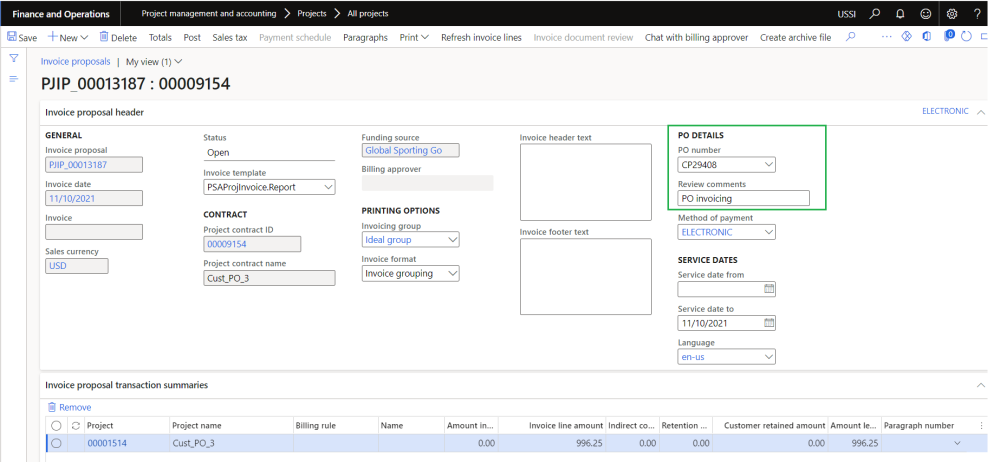Toggle select-all circle in grid header

tap(56, 425)
